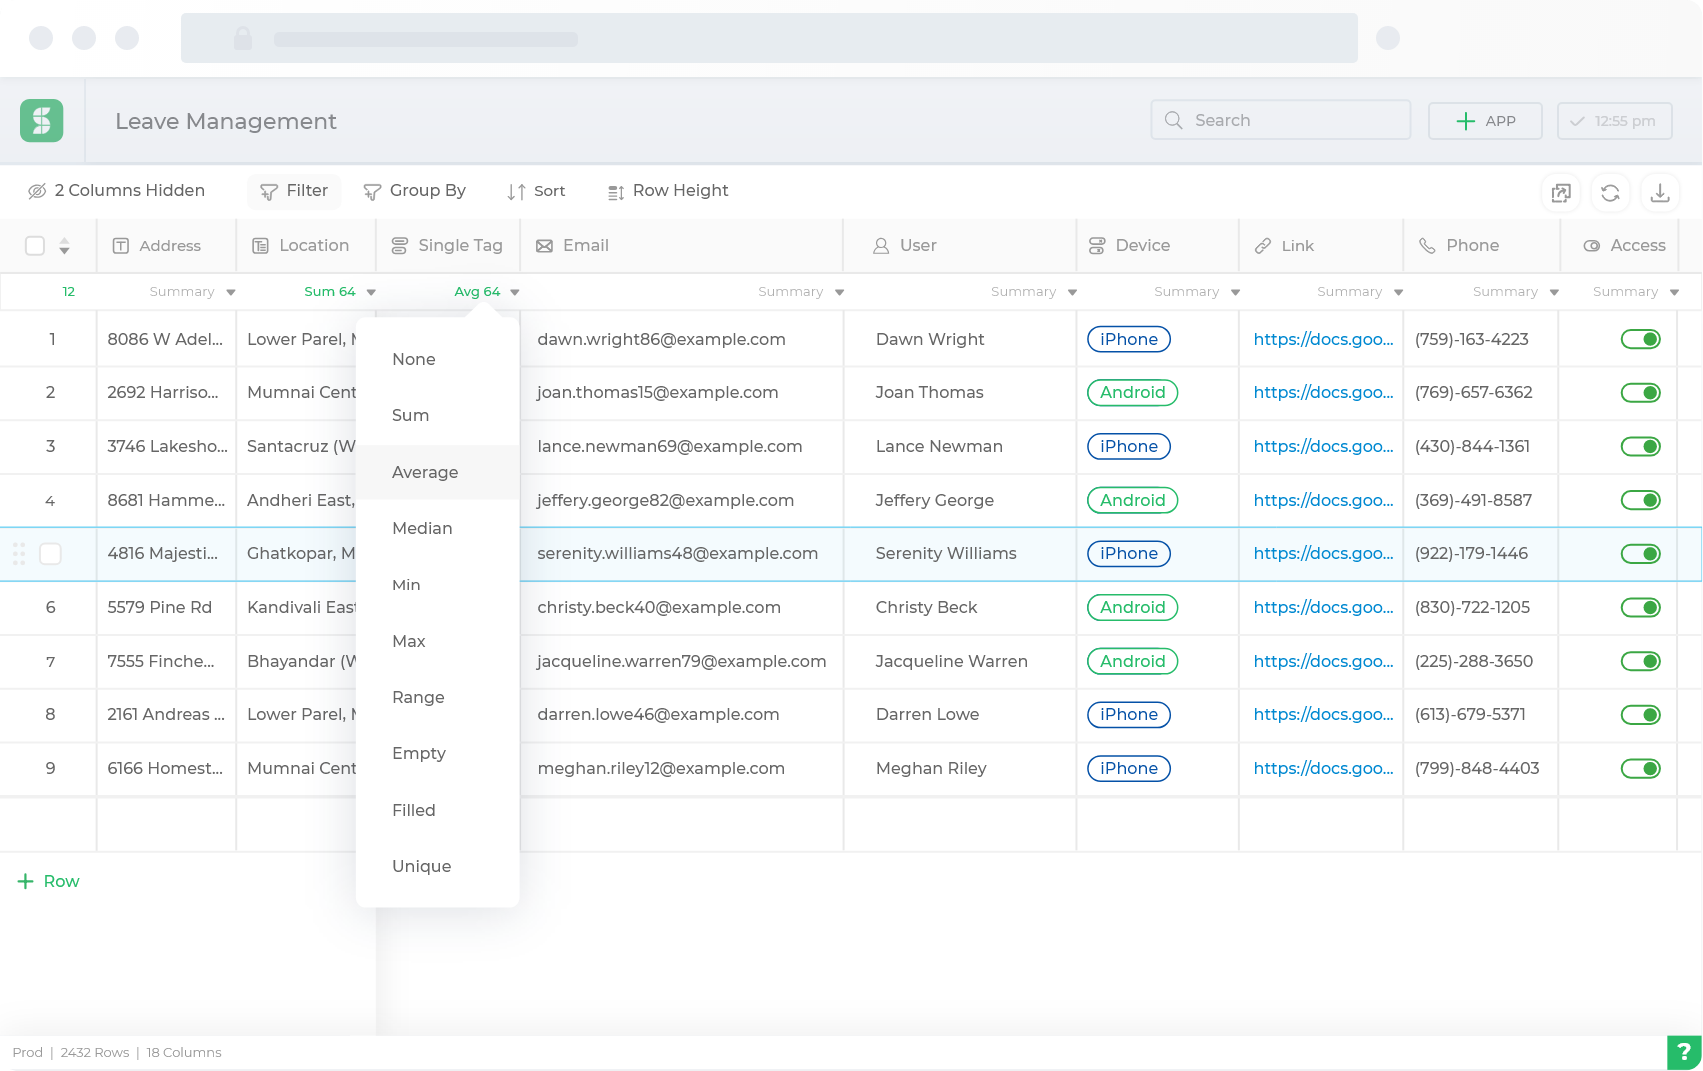
Task: Choose None in summary menu
Action: point(438,360)
